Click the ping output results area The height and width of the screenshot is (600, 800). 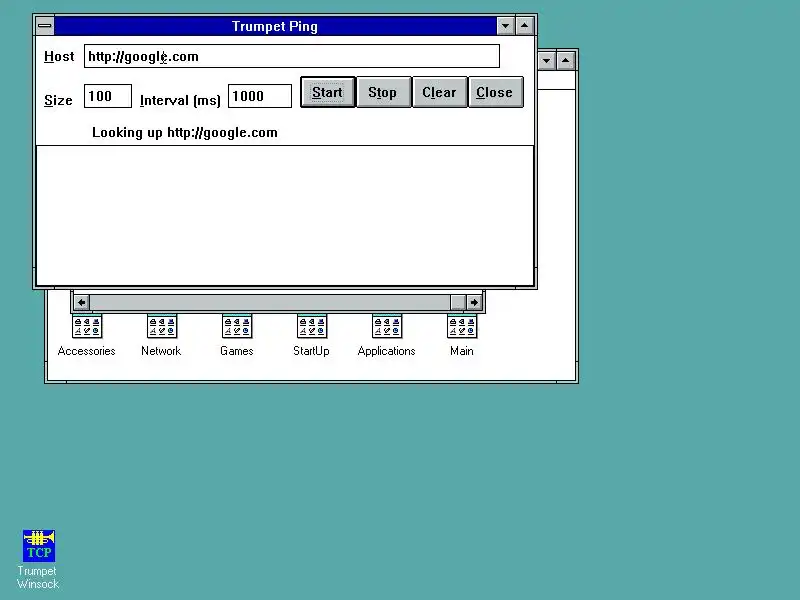coord(285,215)
